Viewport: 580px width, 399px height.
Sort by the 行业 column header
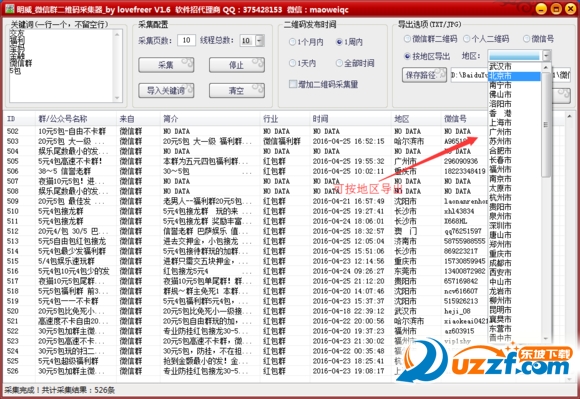coord(285,119)
